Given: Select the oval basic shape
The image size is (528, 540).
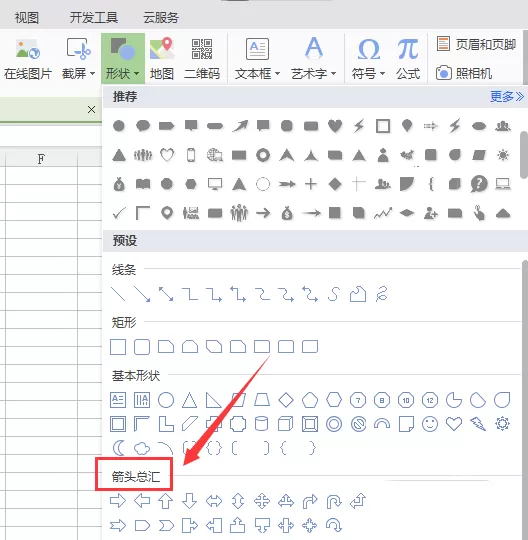Looking at the screenshot, I should click(166, 400).
